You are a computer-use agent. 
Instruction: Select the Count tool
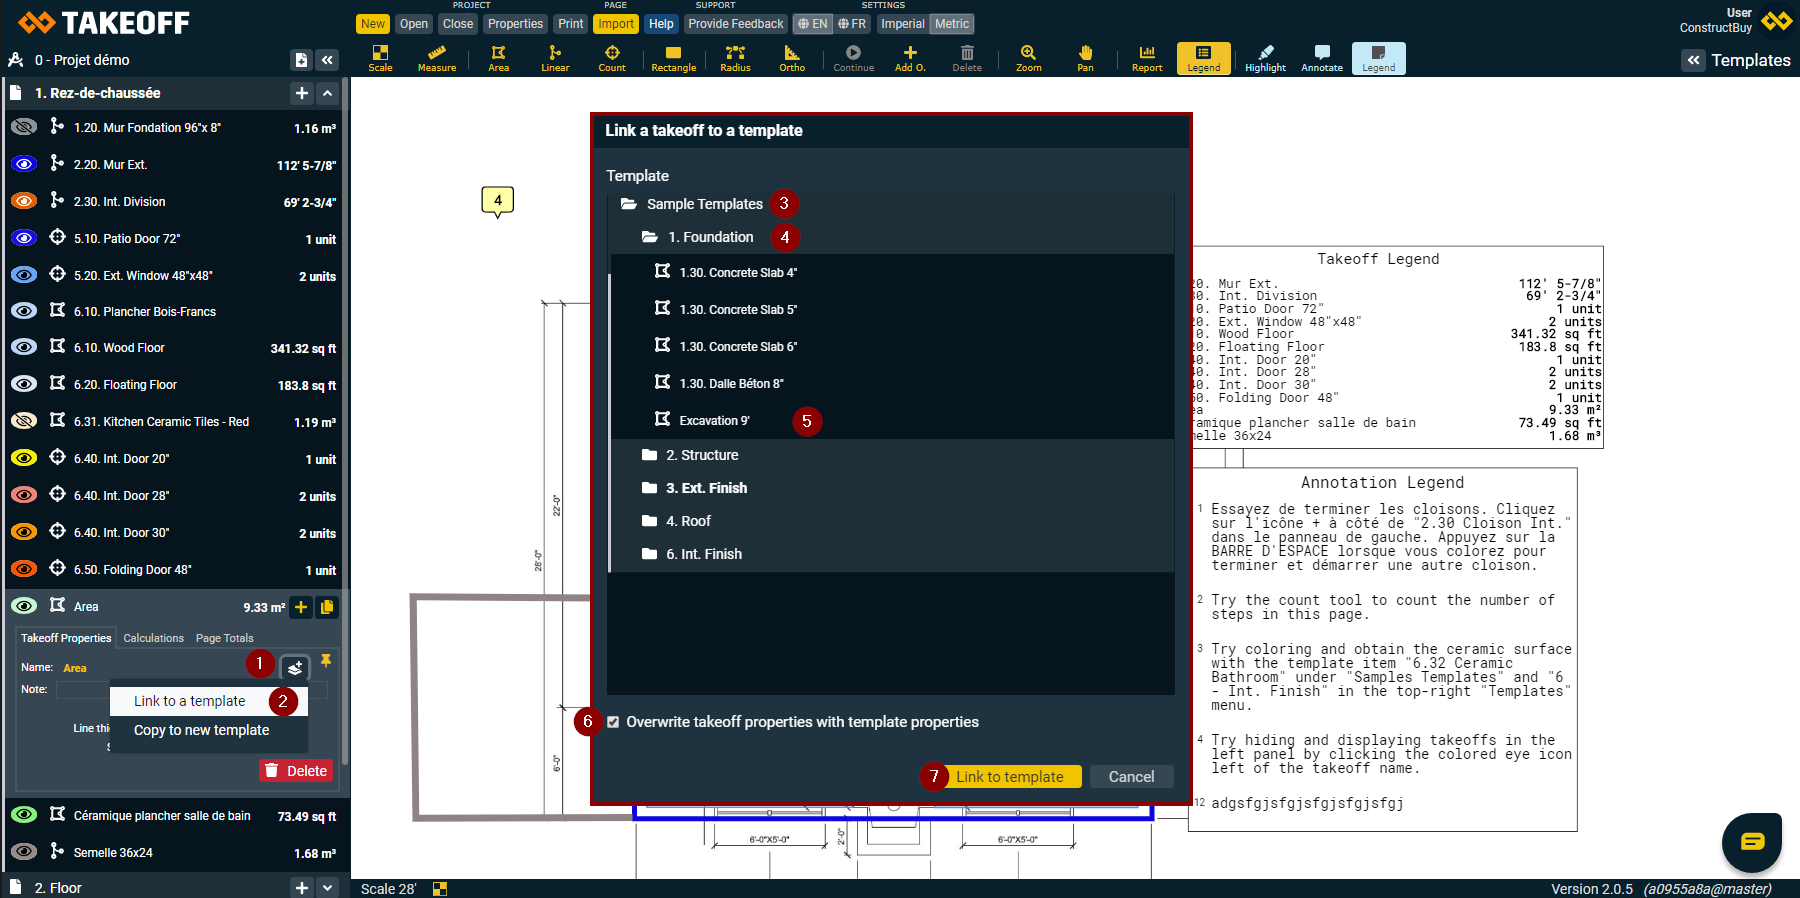coord(612,58)
